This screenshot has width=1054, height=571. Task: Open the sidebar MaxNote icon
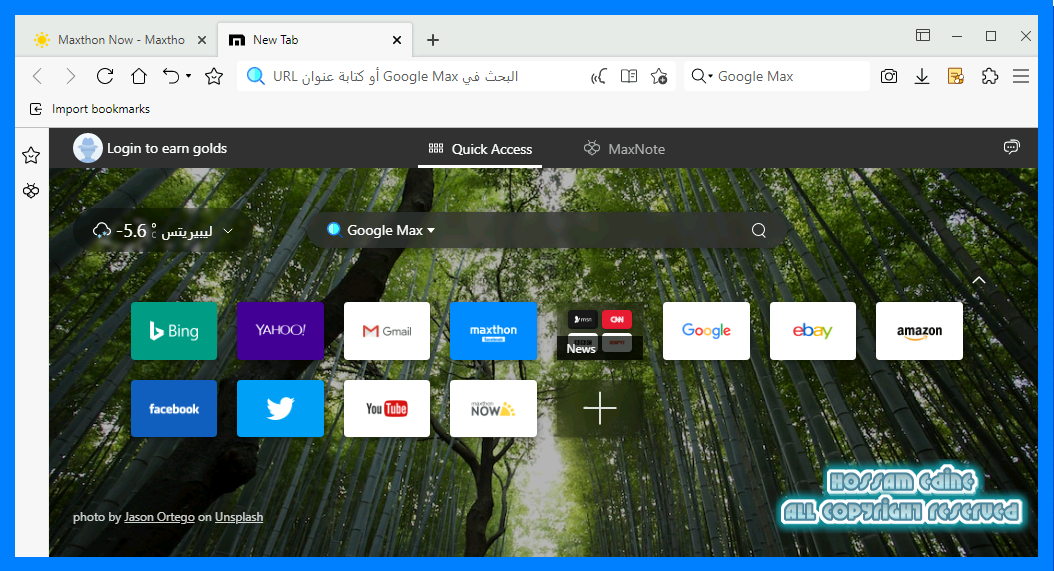[x=31, y=191]
